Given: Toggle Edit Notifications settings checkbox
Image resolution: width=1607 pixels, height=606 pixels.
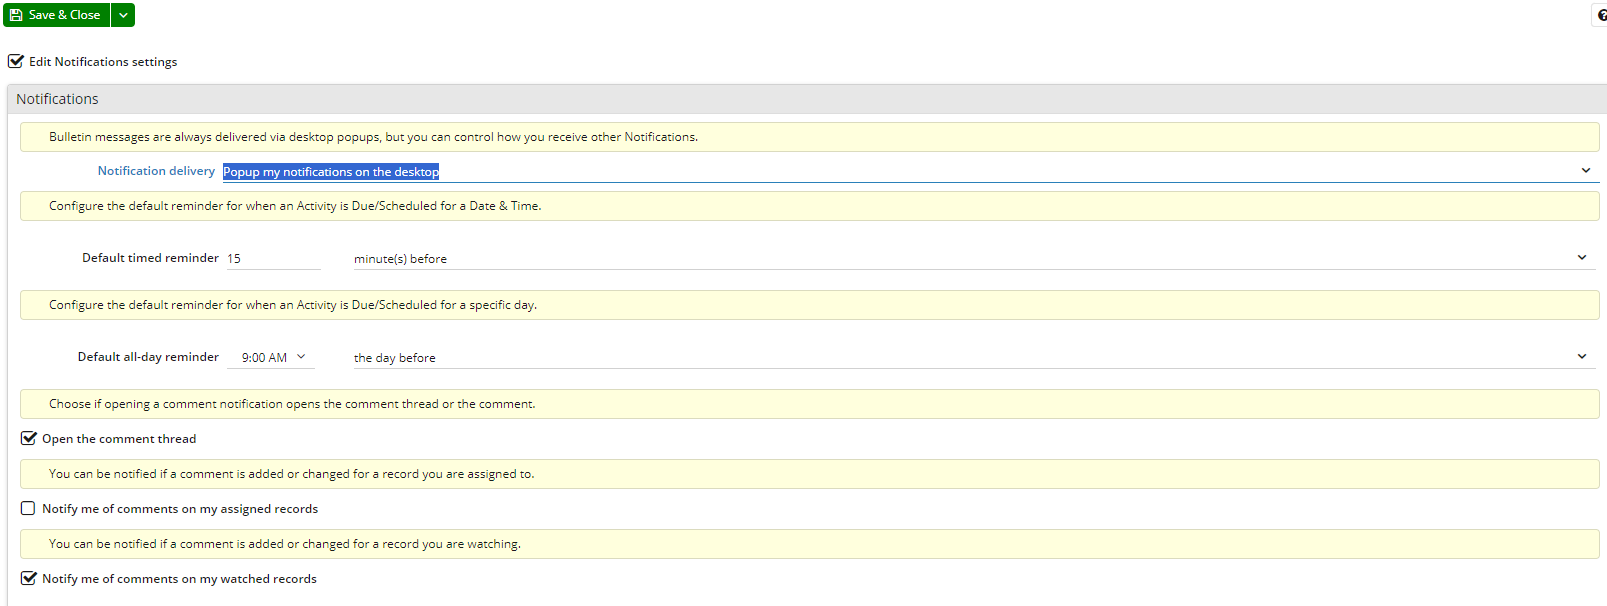Looking at the screenshot, I should pos(16,61).
